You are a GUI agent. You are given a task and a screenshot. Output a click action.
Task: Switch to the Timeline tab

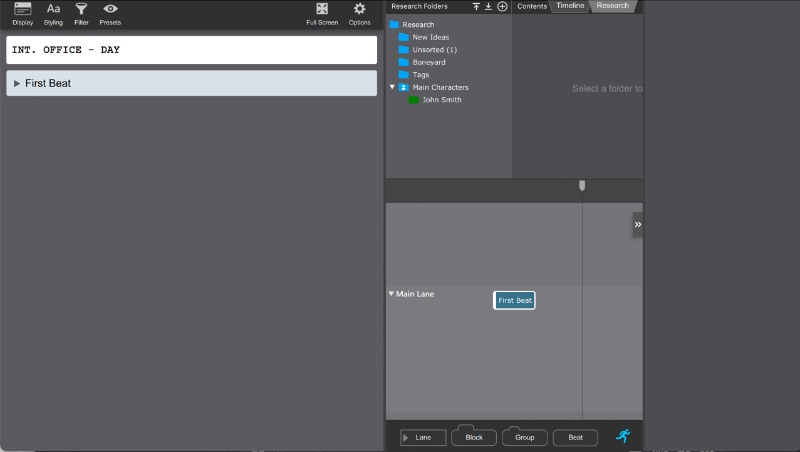[570, 6]
